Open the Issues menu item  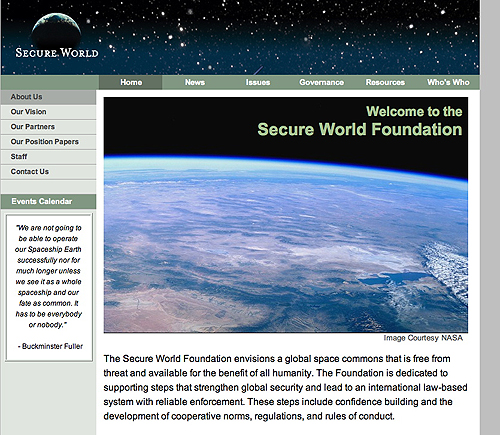[258, 82]
